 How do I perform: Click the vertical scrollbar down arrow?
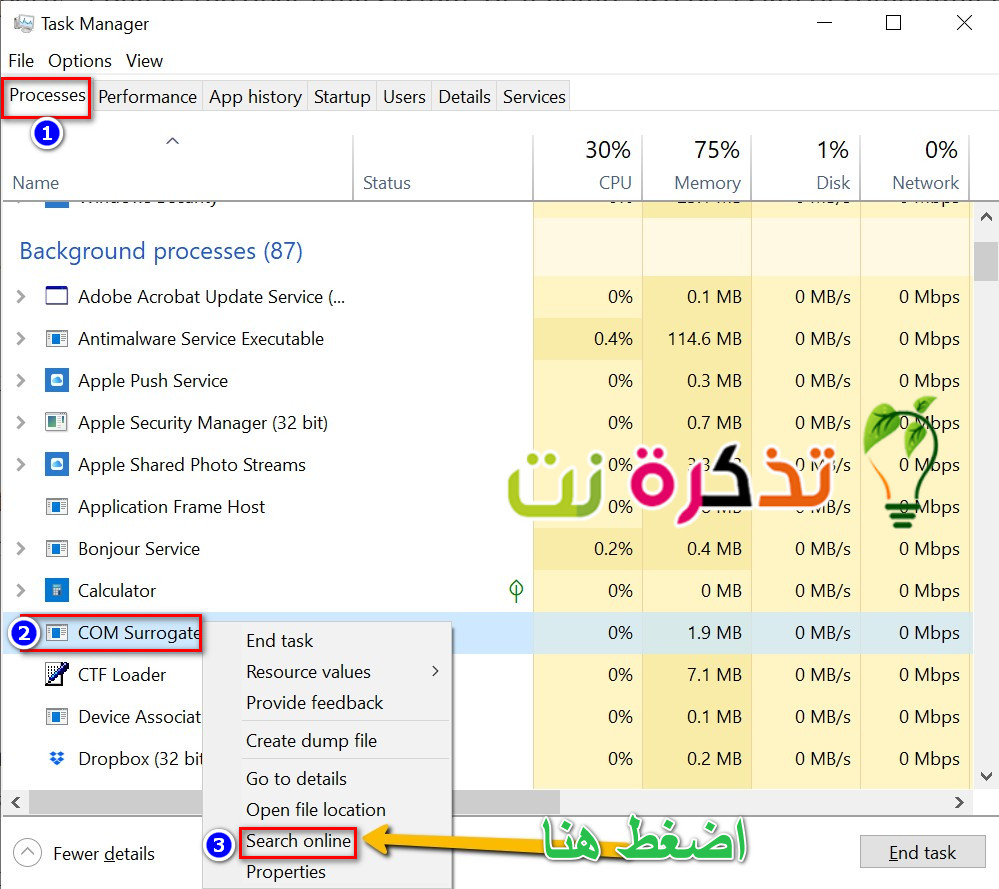[986, 776]
